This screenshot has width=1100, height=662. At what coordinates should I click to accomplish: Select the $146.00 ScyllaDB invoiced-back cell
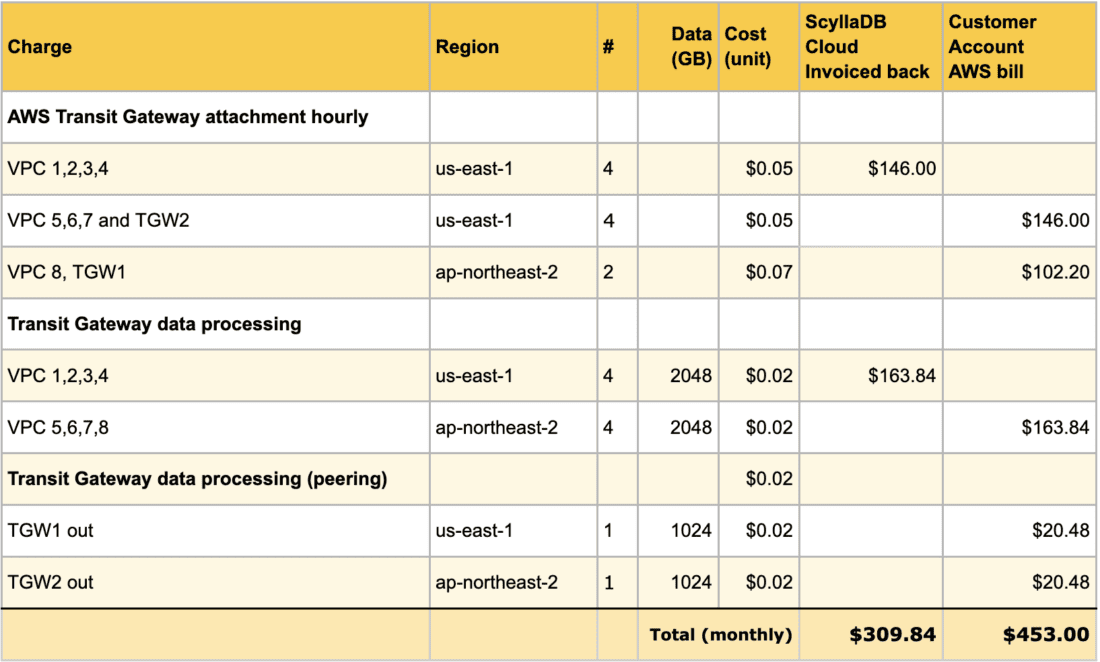pos(871,168)
